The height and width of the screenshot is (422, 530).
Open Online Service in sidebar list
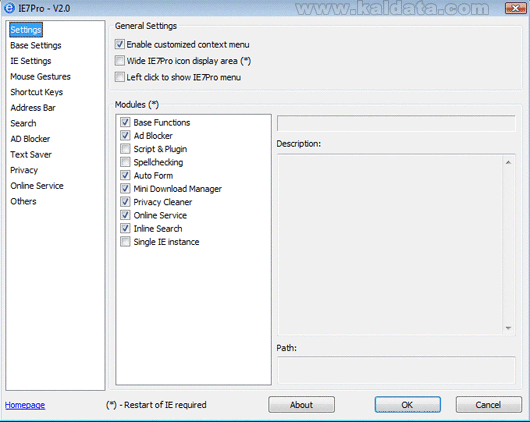[37, 186]
